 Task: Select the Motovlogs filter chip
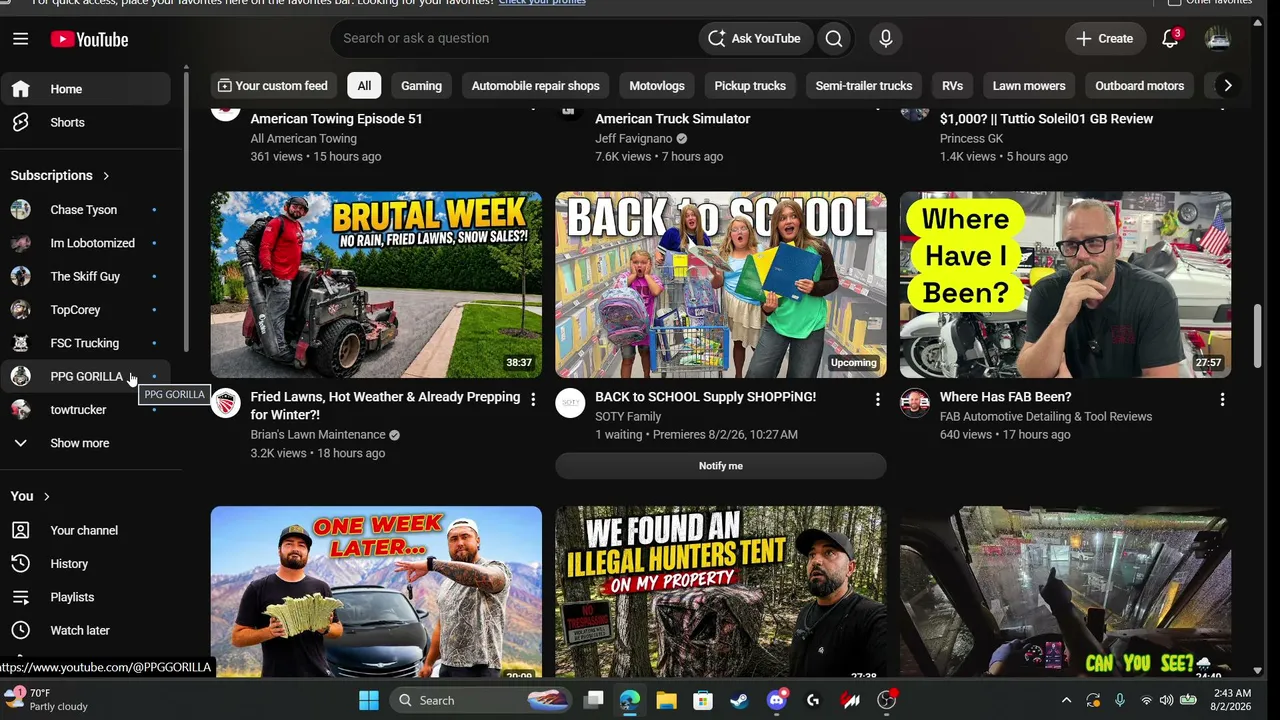pyautogui.click(x=657, y=86)
